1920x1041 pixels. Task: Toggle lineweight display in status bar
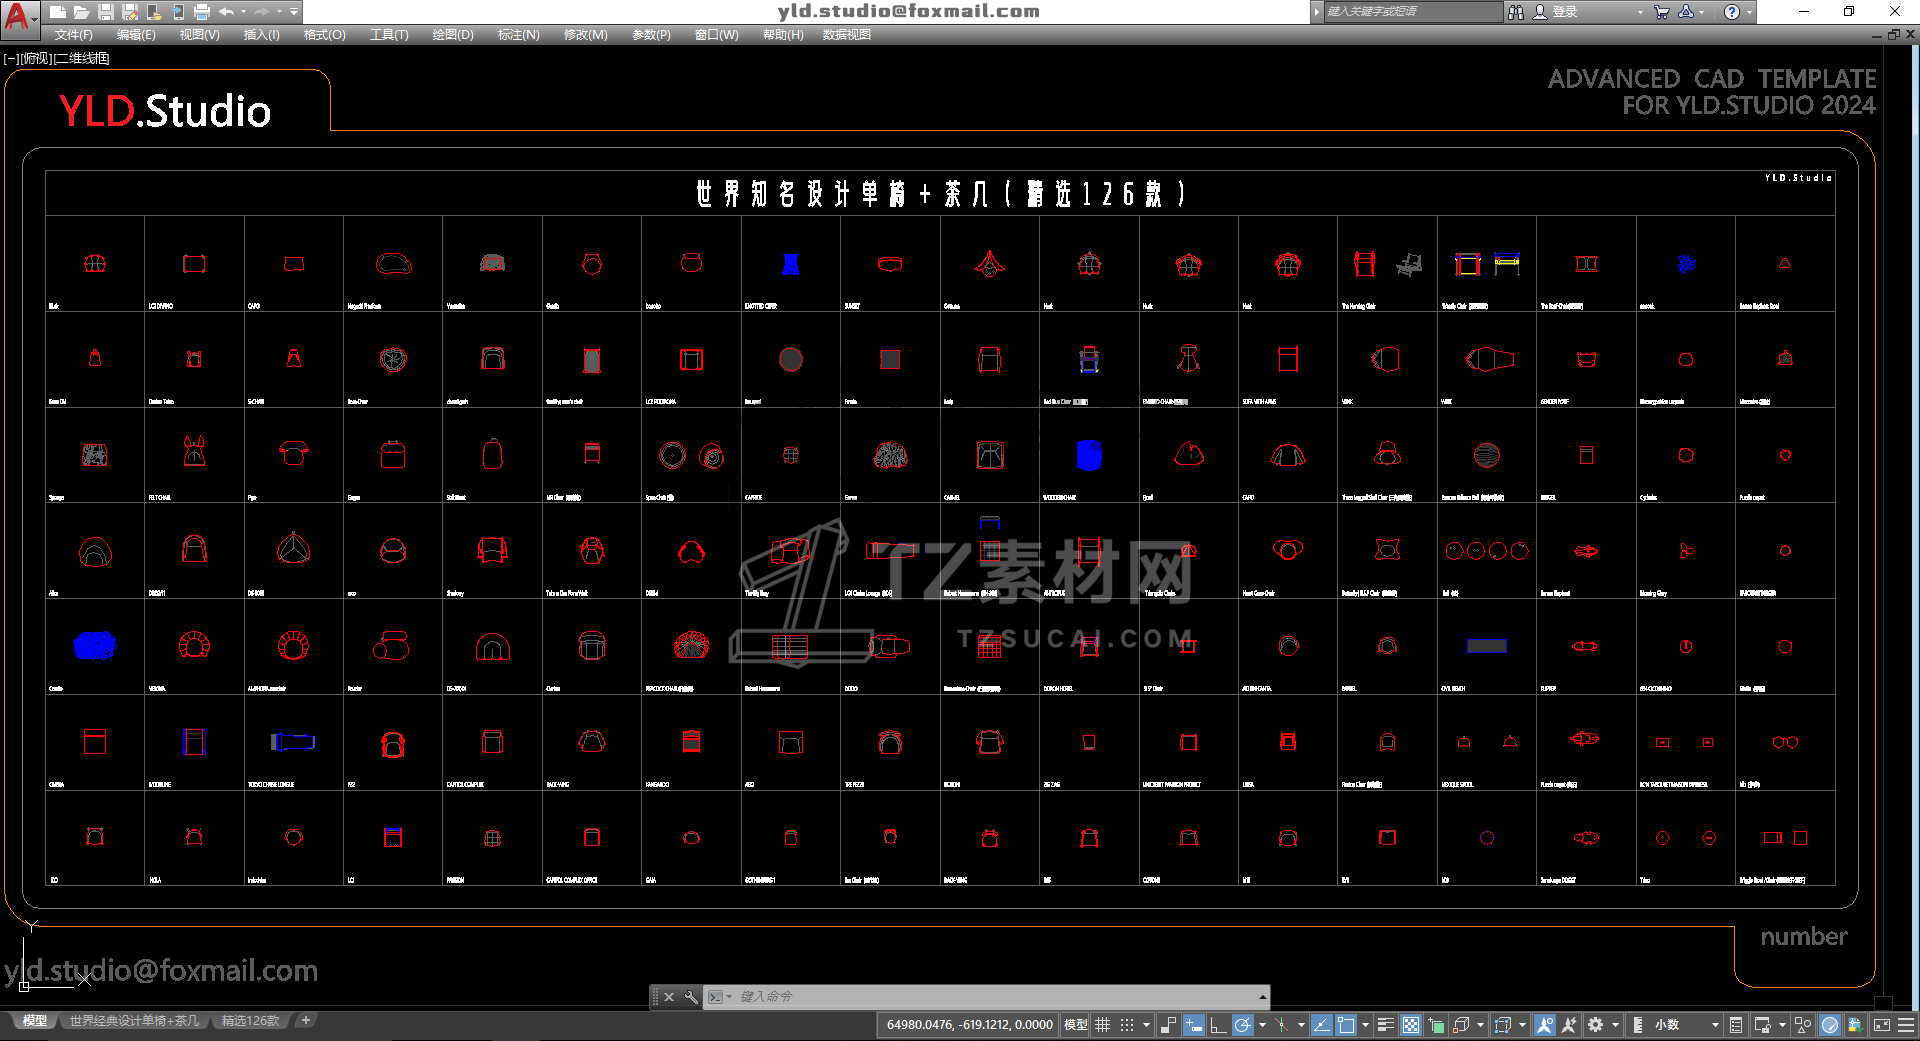click(1385, 1025)
